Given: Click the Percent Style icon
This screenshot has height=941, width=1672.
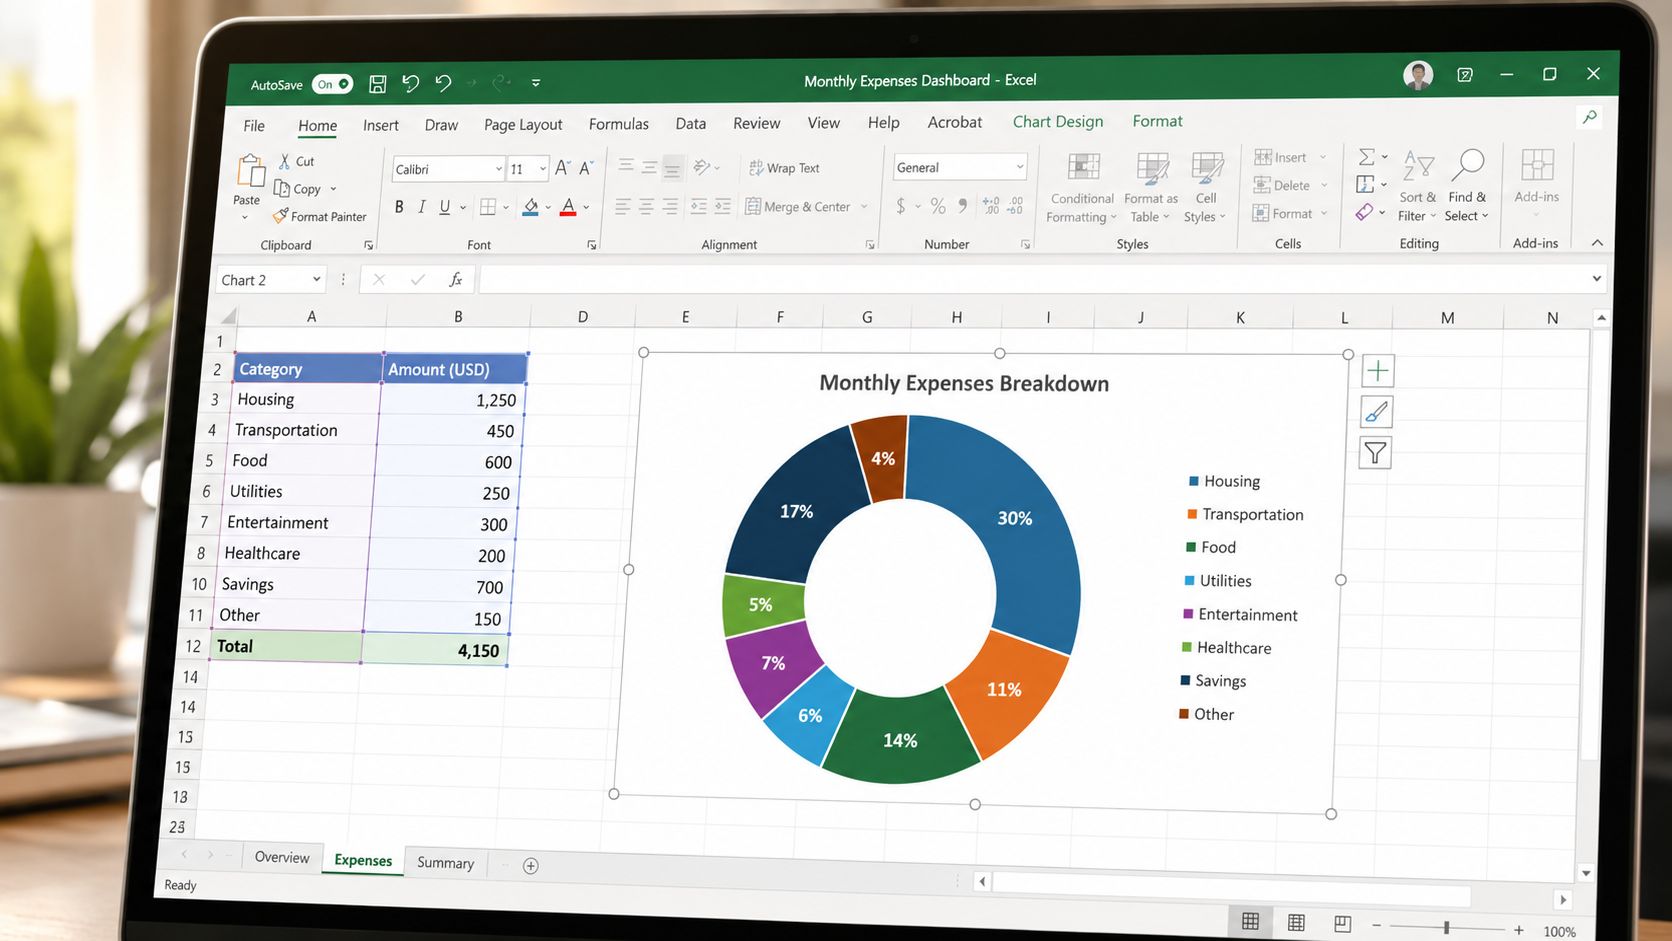Looking at the screenshot, I should coord(938,205).
